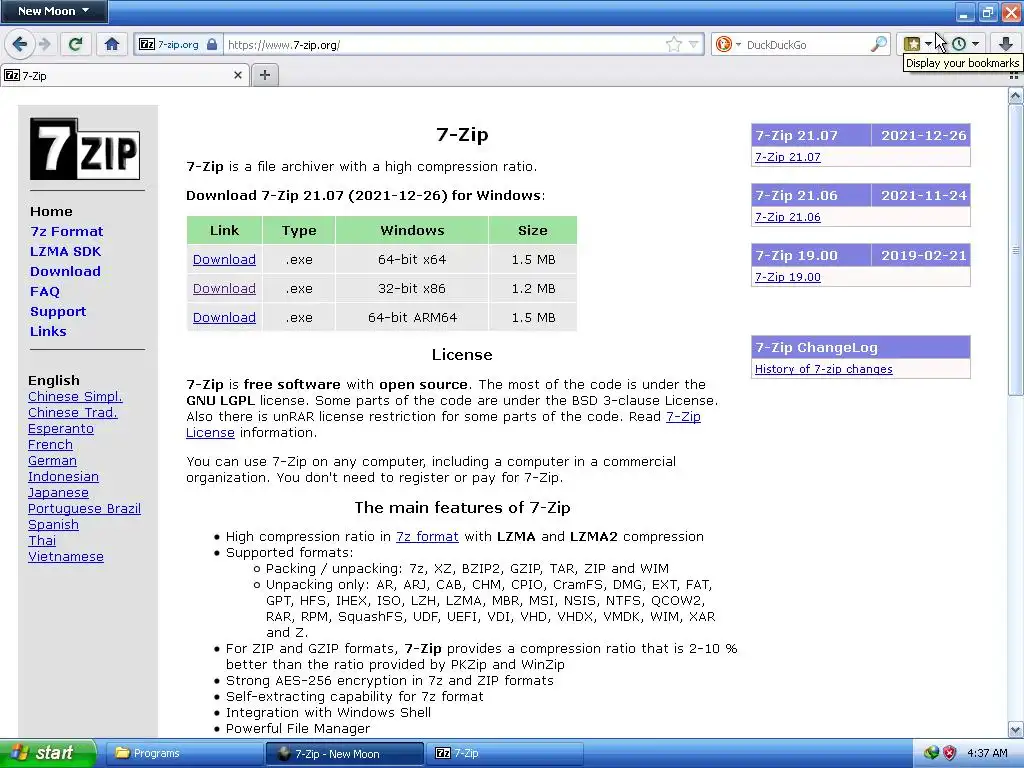1024x768 pixels.
Task: Click the page scrollbar down arrow
Action: click(x=1015, y=729)
